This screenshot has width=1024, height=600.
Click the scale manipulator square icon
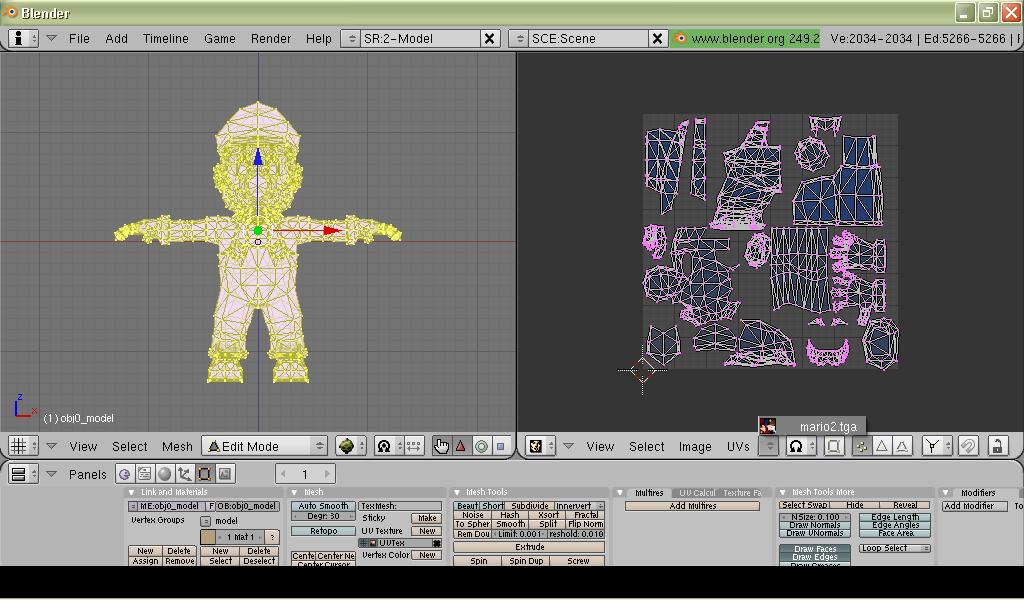pyautogui.click(x=500, y=446)
